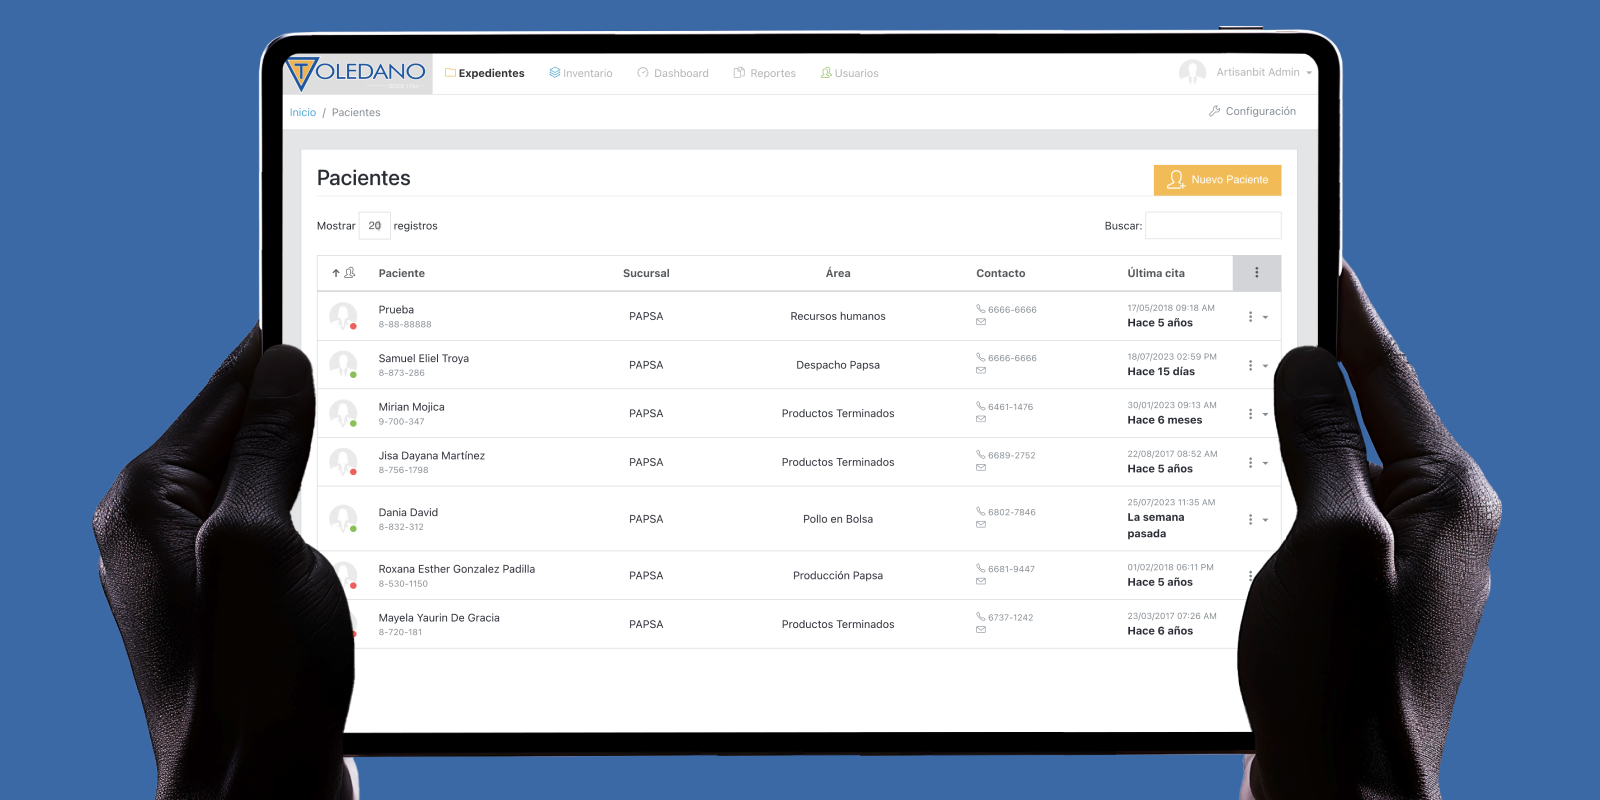Click phone icon beside 6802-7846
This screenshot has width=1600, height=800.
pos(981,511)
